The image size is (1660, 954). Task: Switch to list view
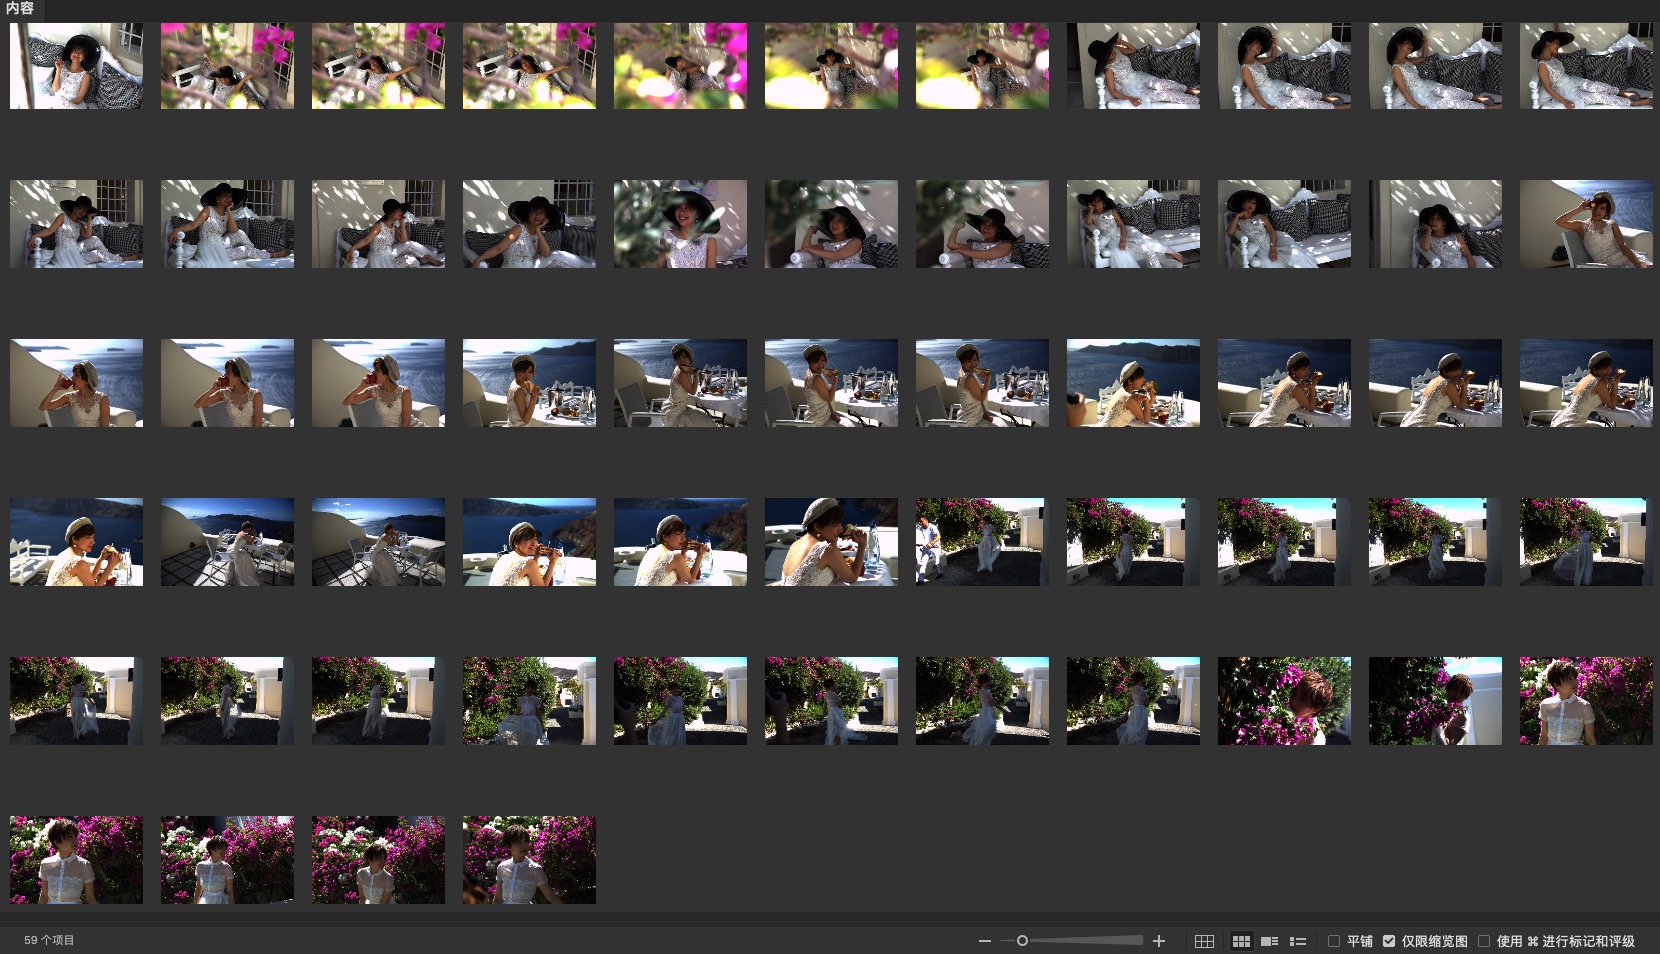[1298, 941]
